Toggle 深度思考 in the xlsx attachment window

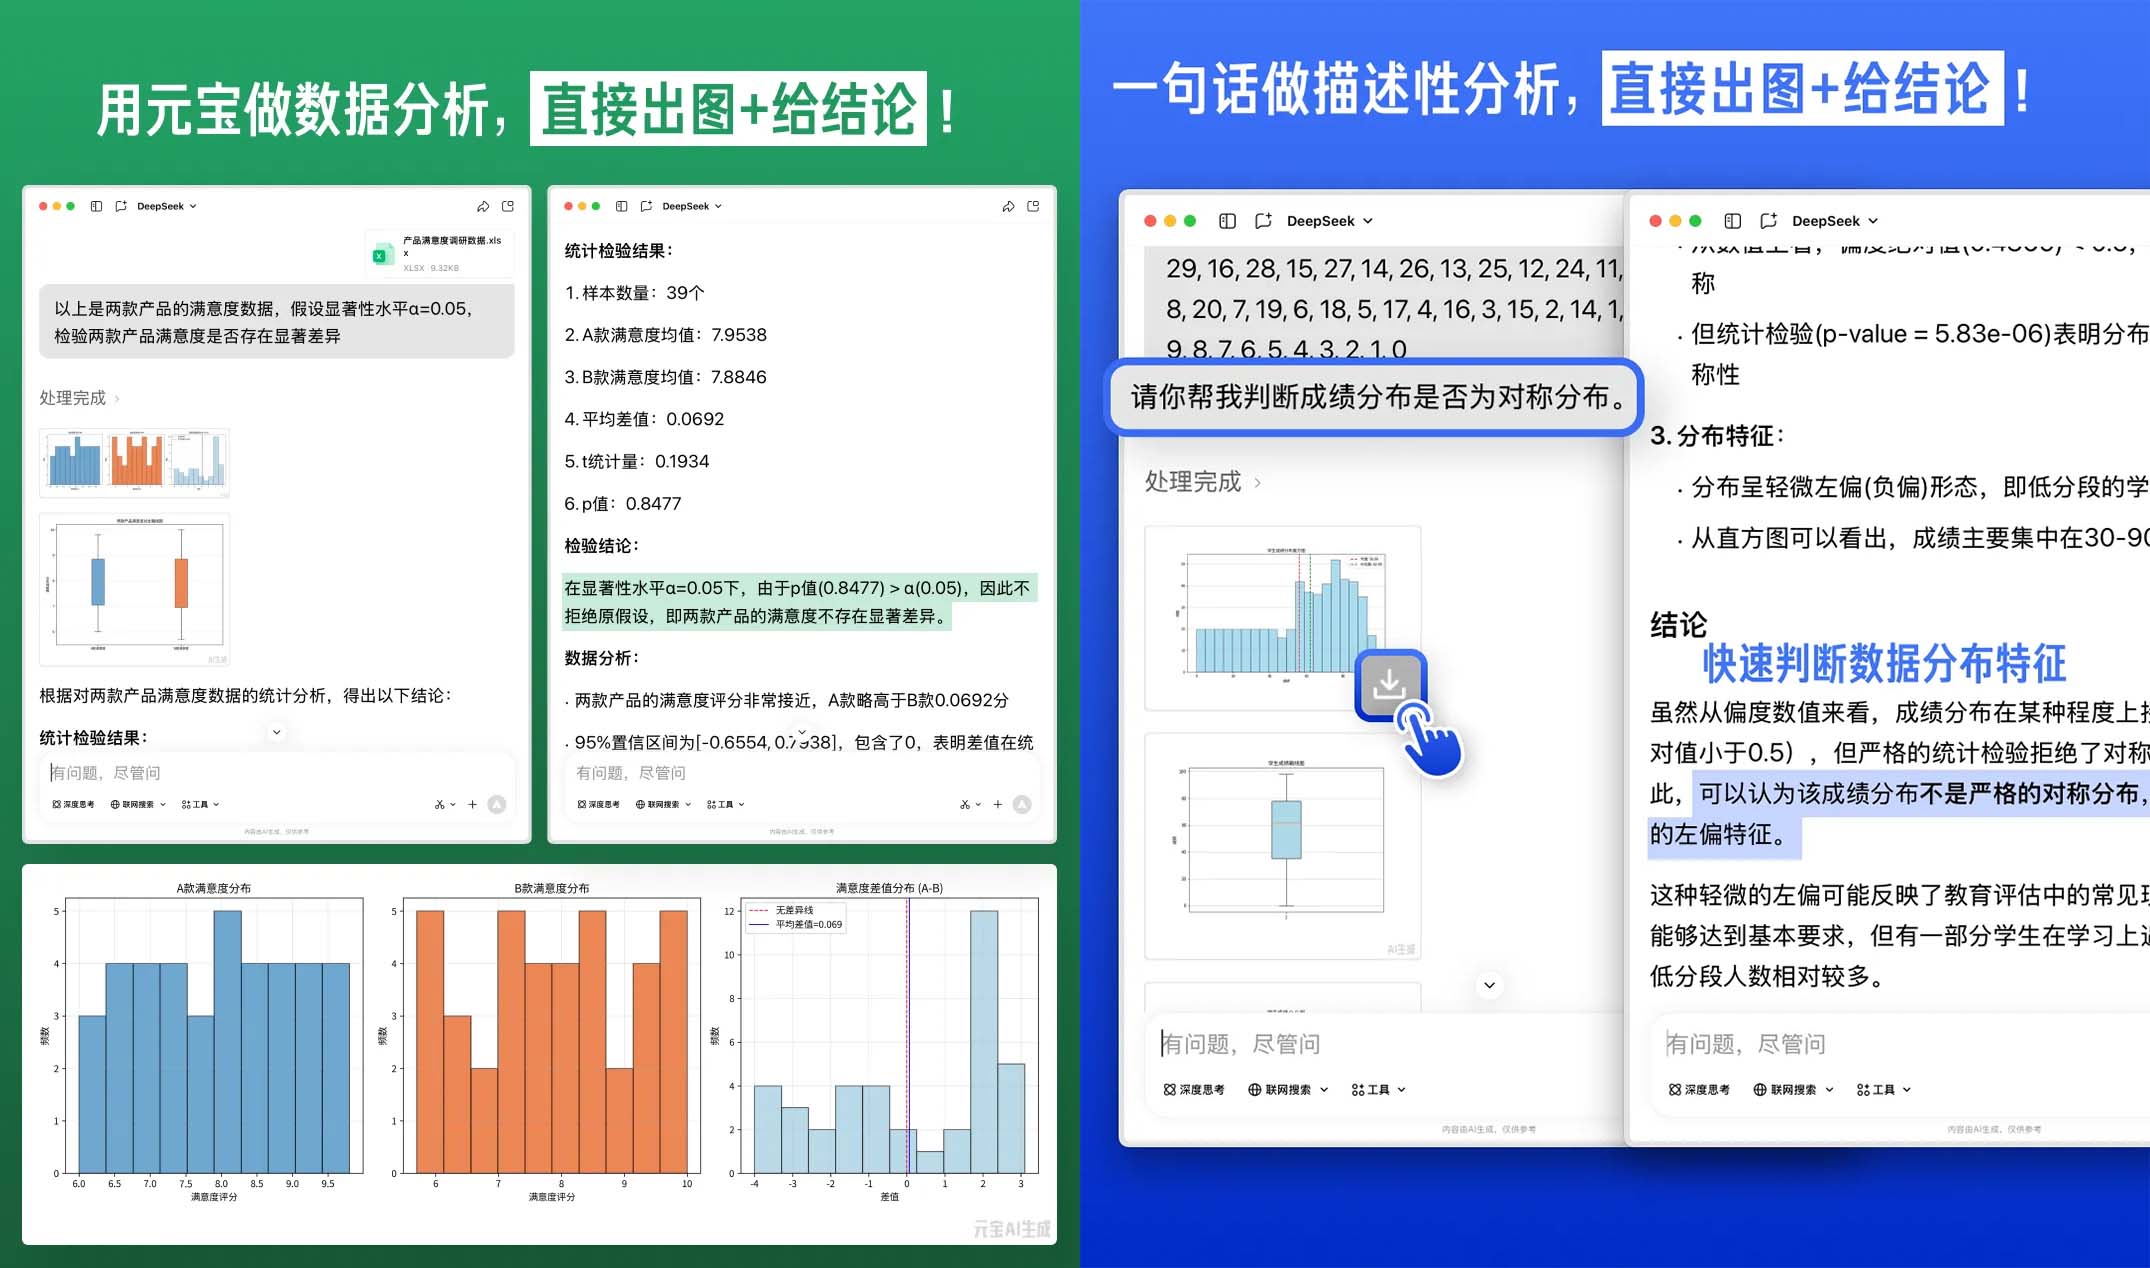(x=73, y=804)
